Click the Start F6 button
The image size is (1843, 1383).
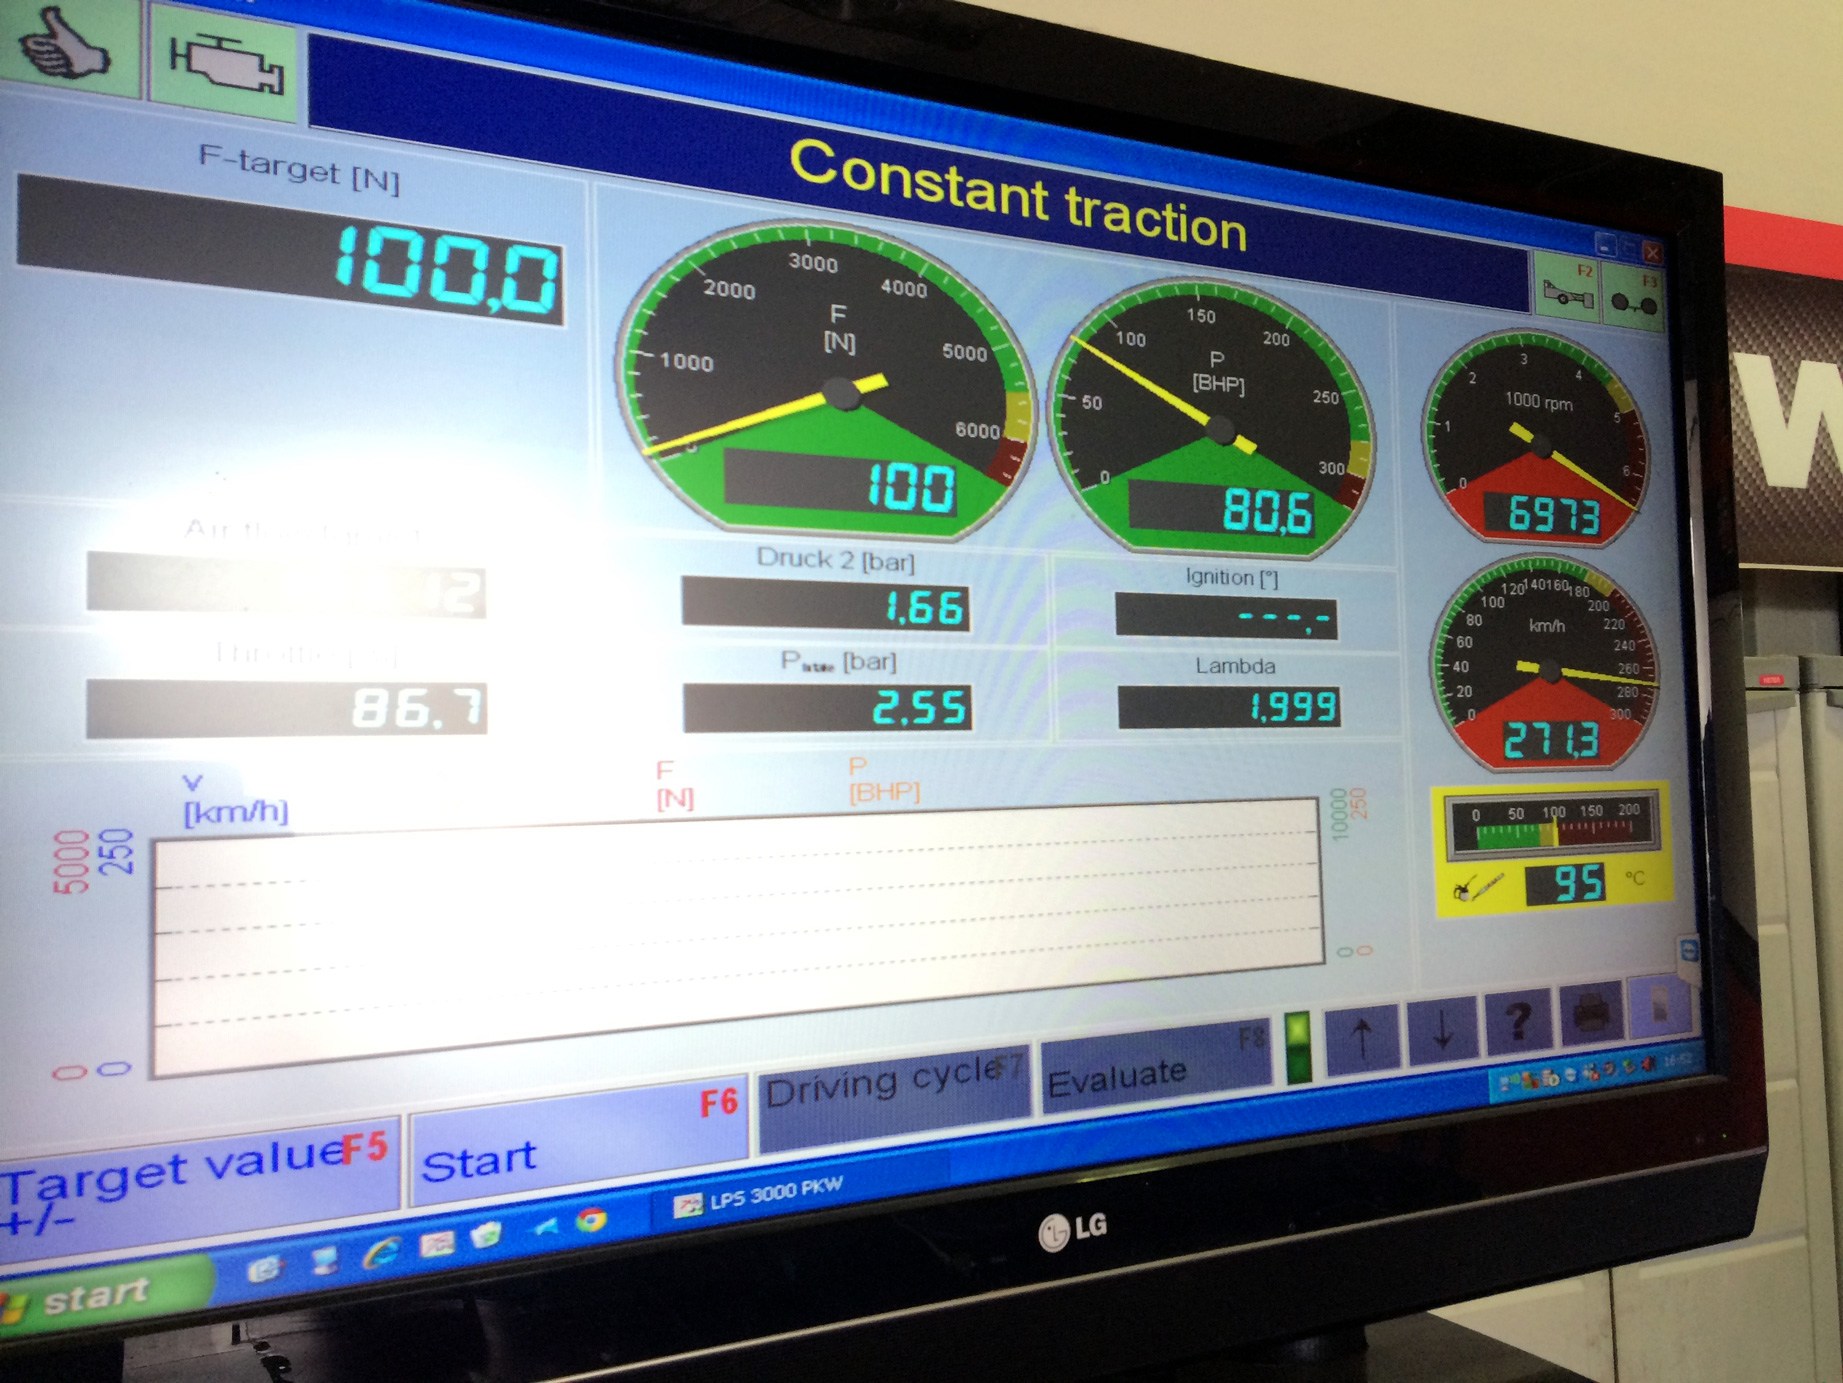pos(578,1141)
